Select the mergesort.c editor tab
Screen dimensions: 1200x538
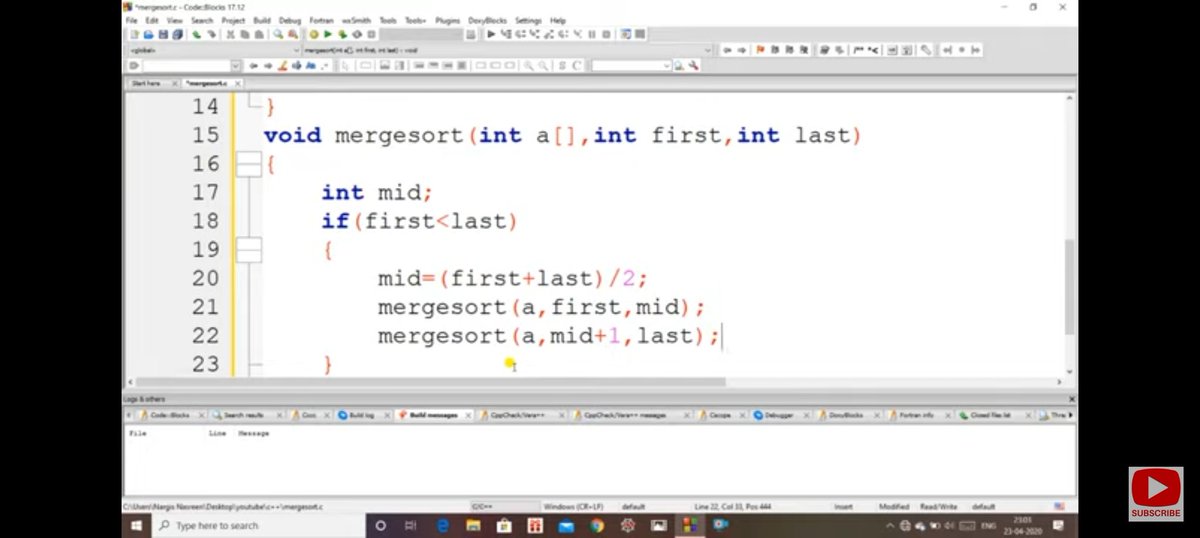point(207,83)
